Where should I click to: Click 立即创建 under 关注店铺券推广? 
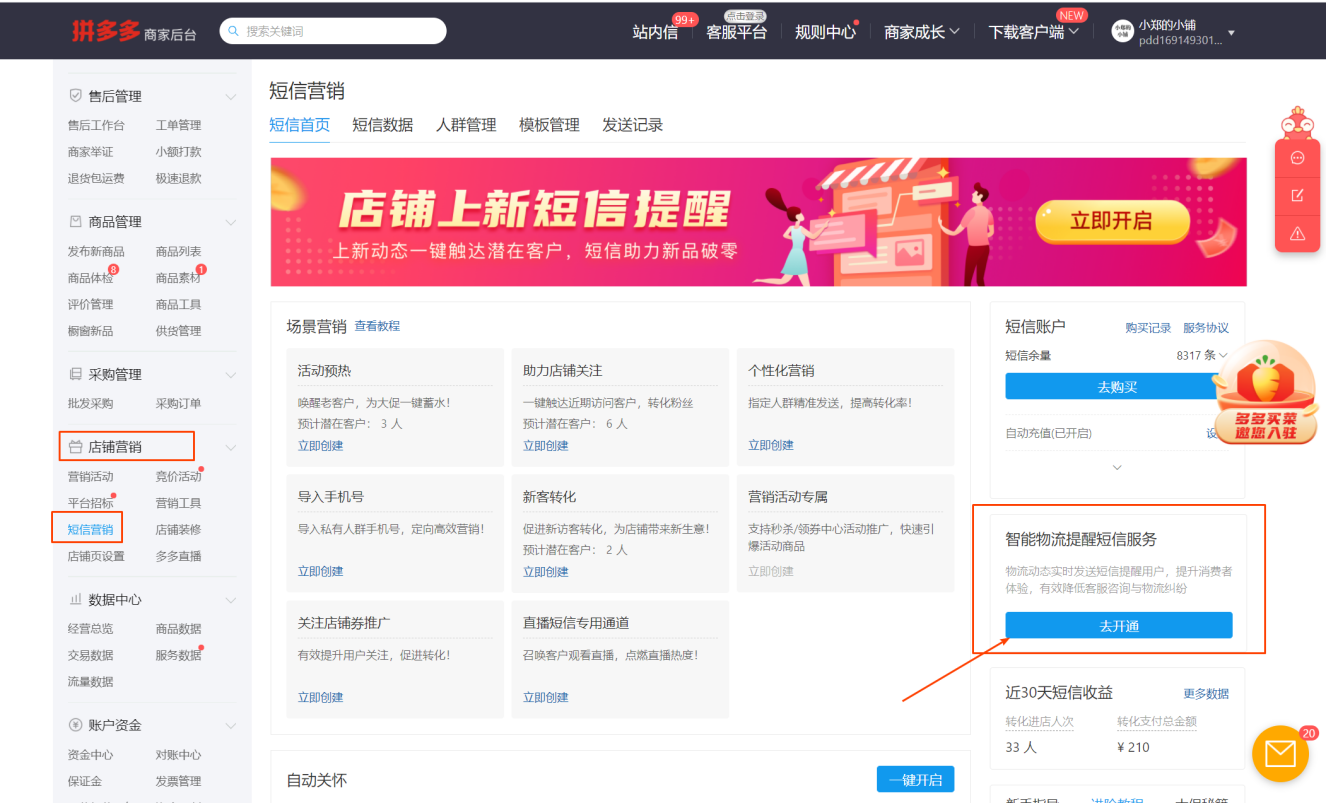click(320, 698)
